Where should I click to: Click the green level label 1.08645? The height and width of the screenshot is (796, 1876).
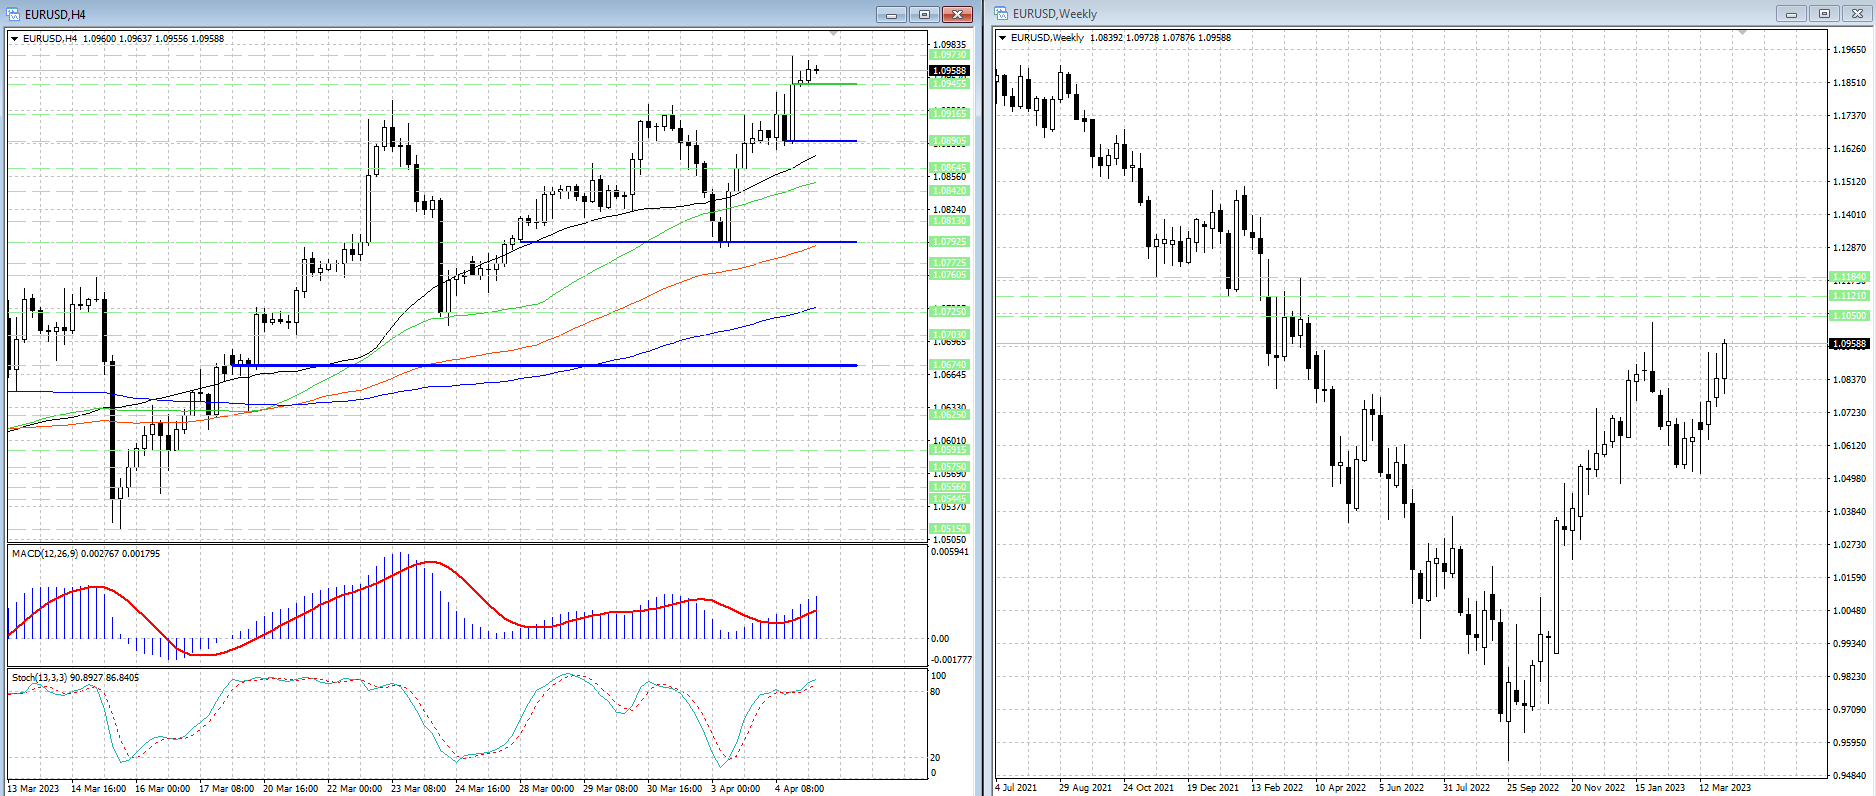point(949,168)
